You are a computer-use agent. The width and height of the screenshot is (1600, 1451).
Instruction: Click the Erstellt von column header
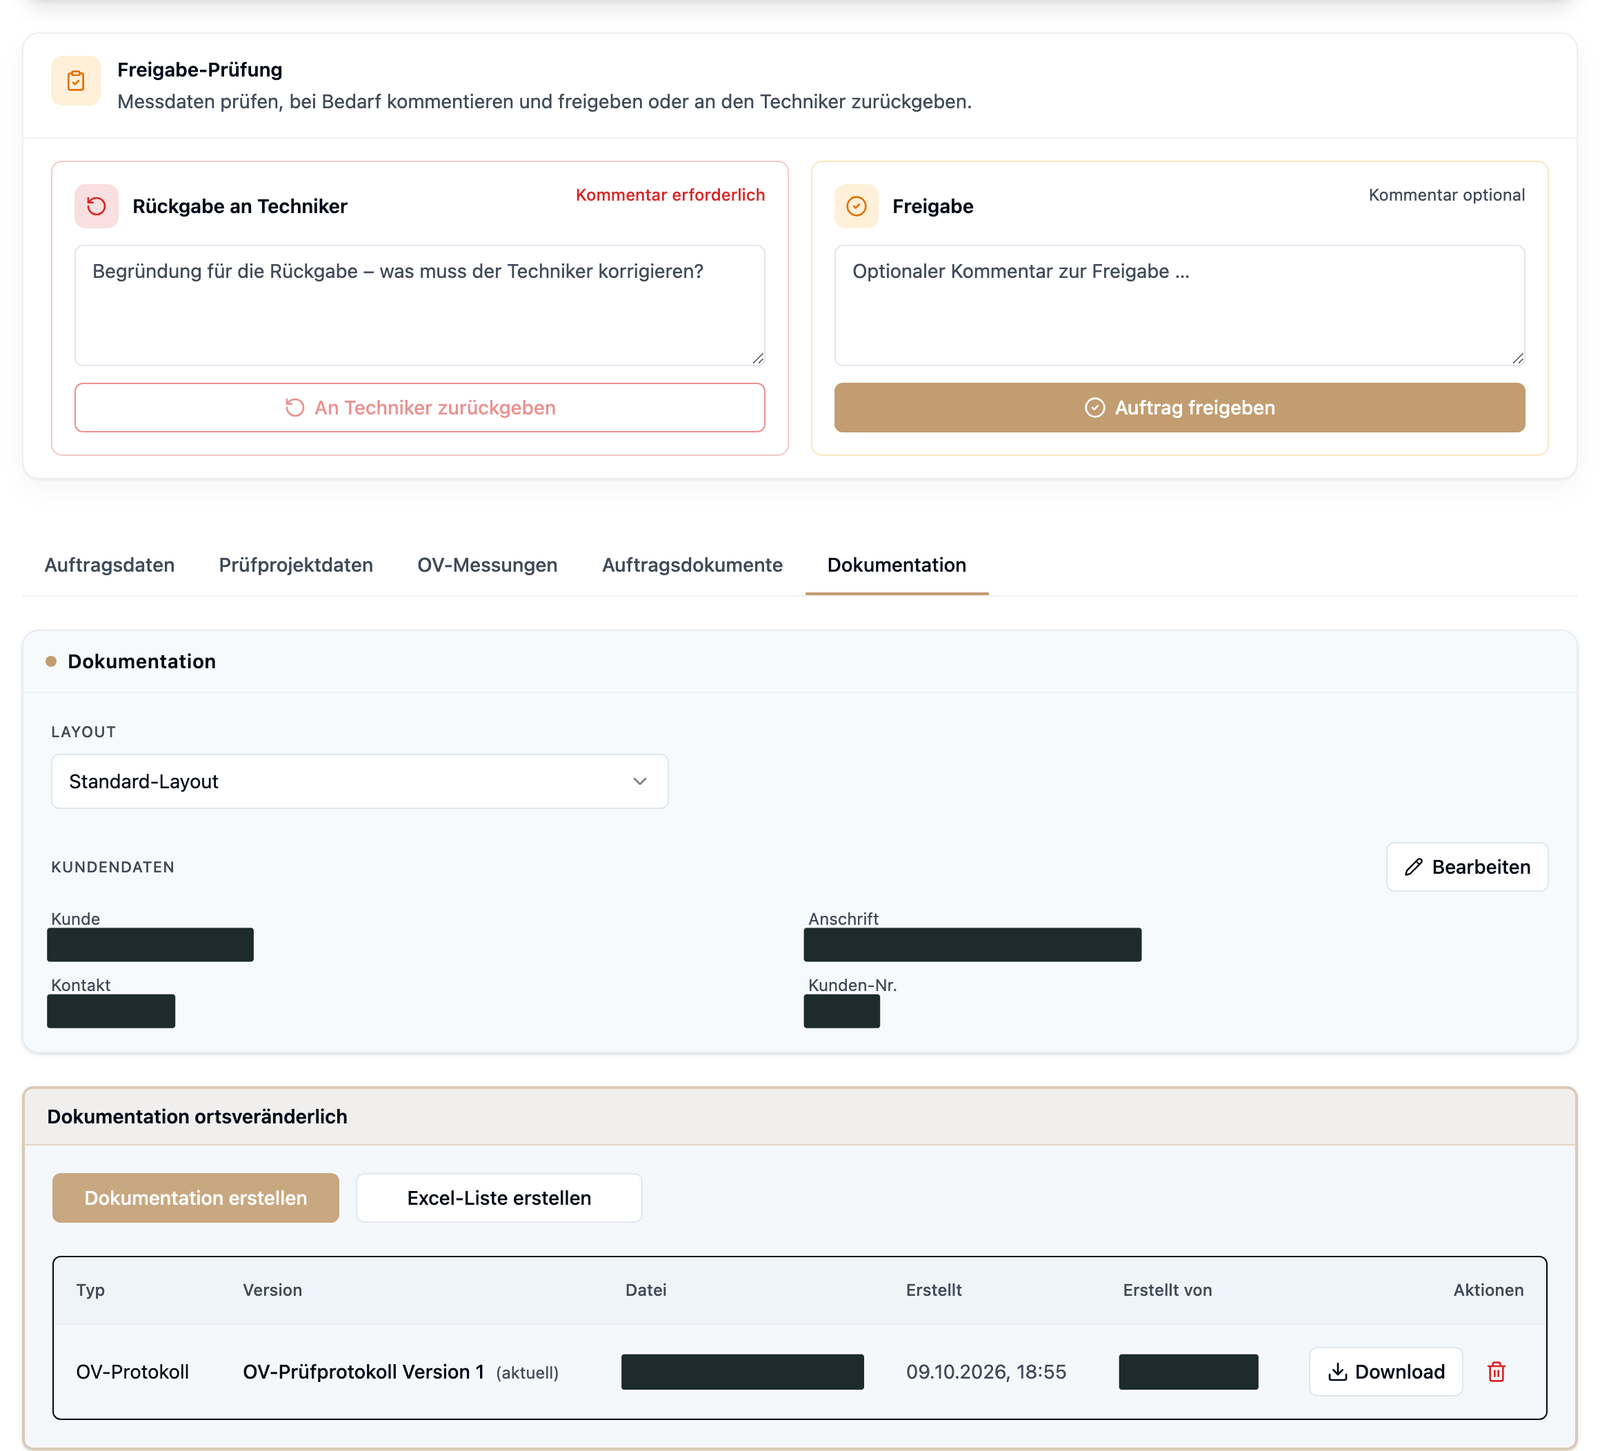(1167, 1290)
